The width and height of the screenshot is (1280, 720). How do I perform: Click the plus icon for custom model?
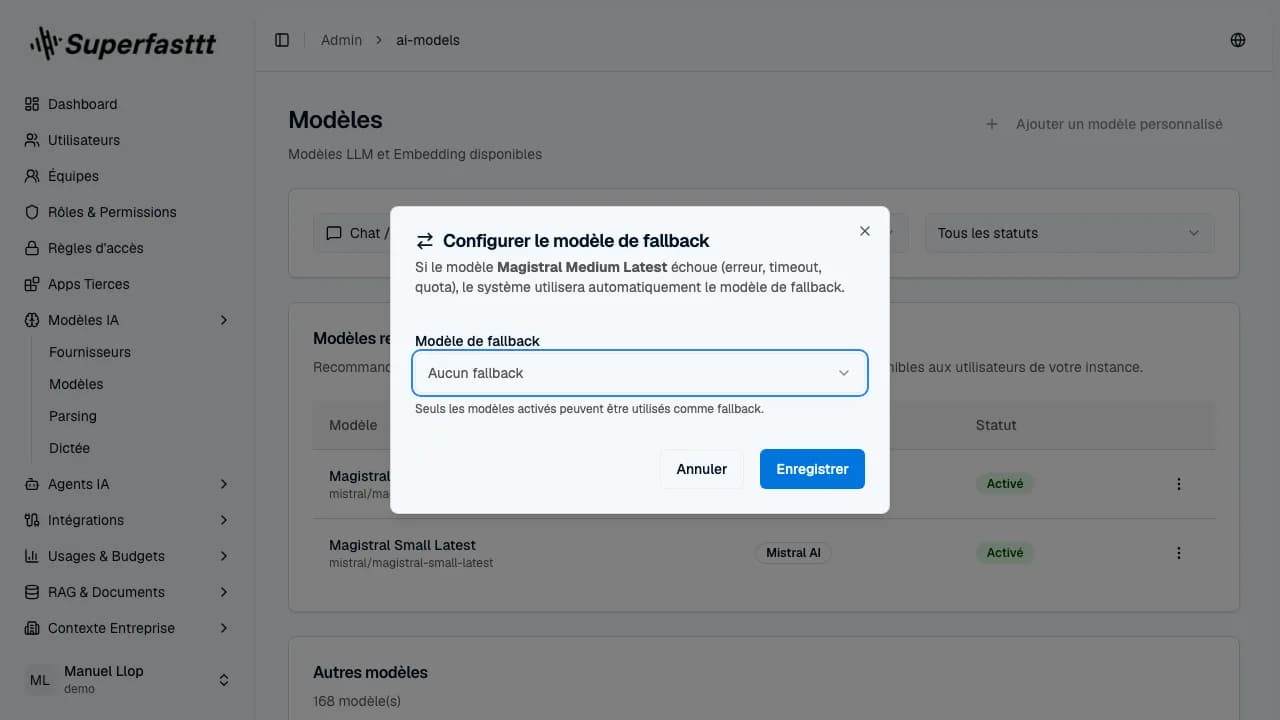(x=992, y=124)
